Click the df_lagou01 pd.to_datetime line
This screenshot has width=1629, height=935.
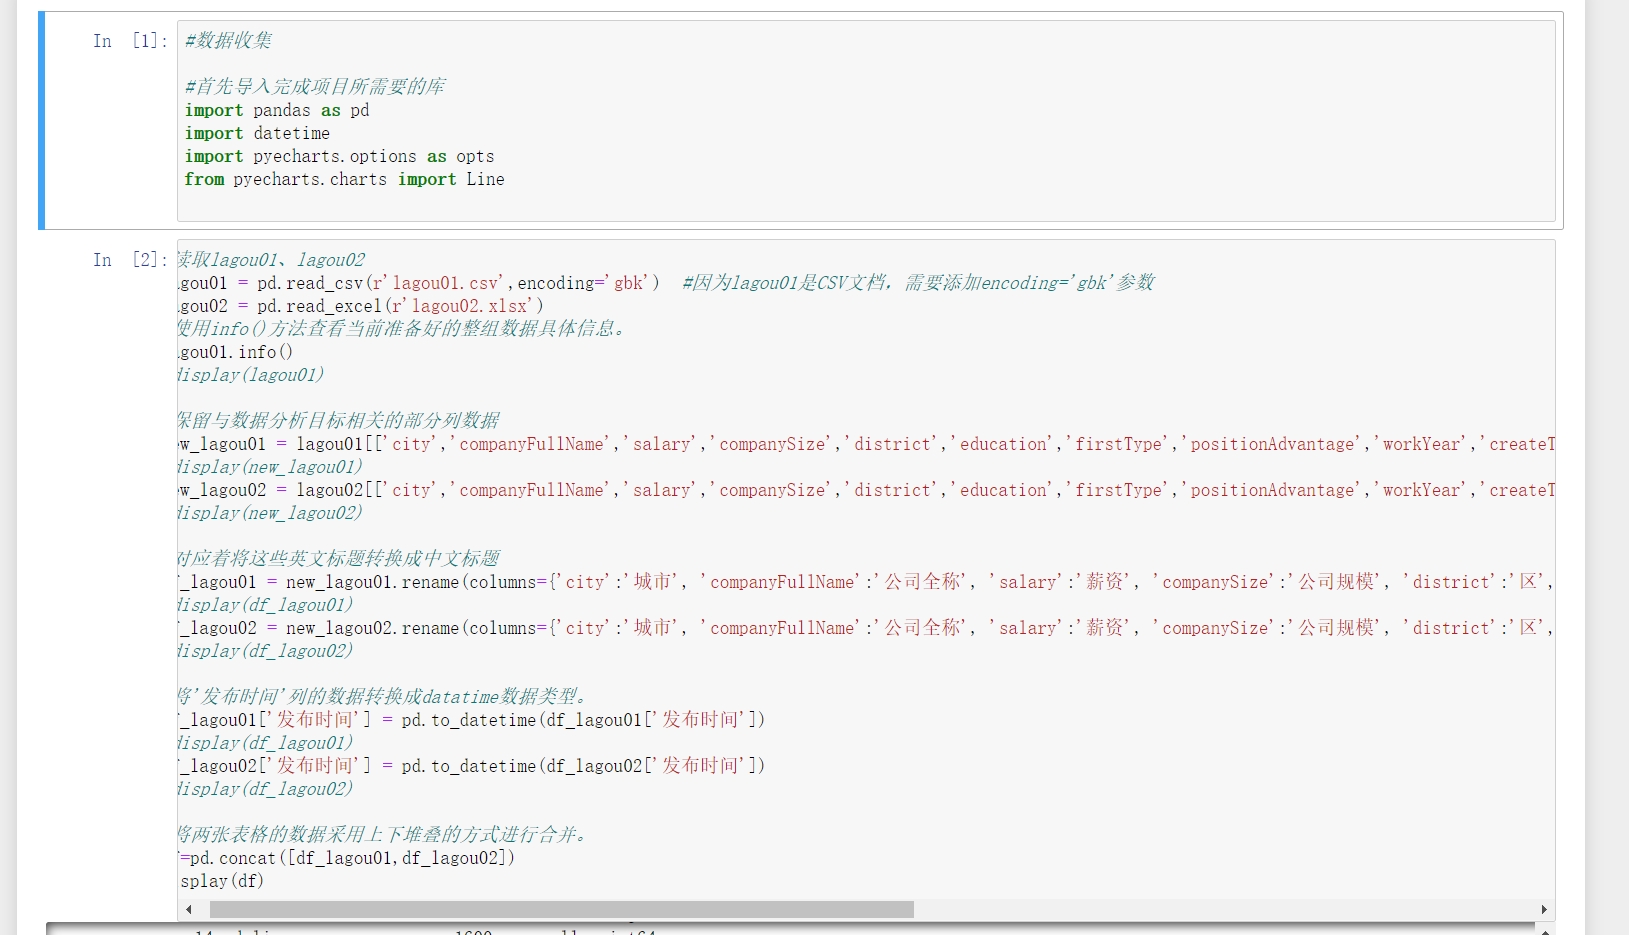[x=472, y=720]
